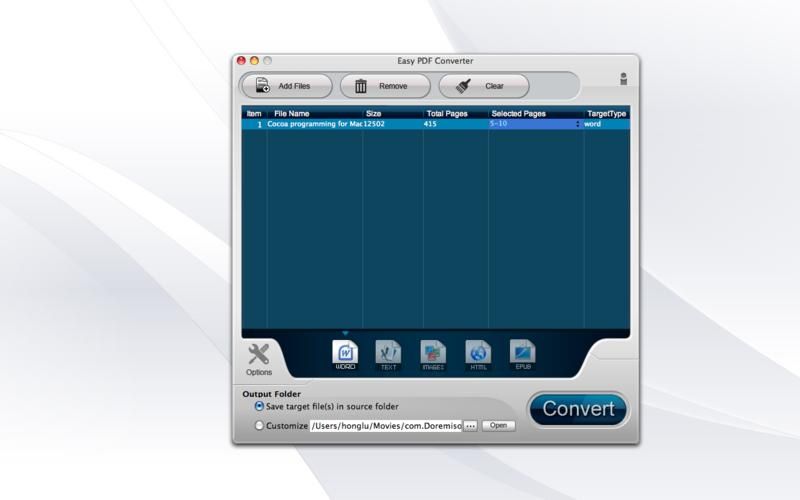Click the File Name column header
This screenshot has height=500, width=800.
(x=315, y=114)
